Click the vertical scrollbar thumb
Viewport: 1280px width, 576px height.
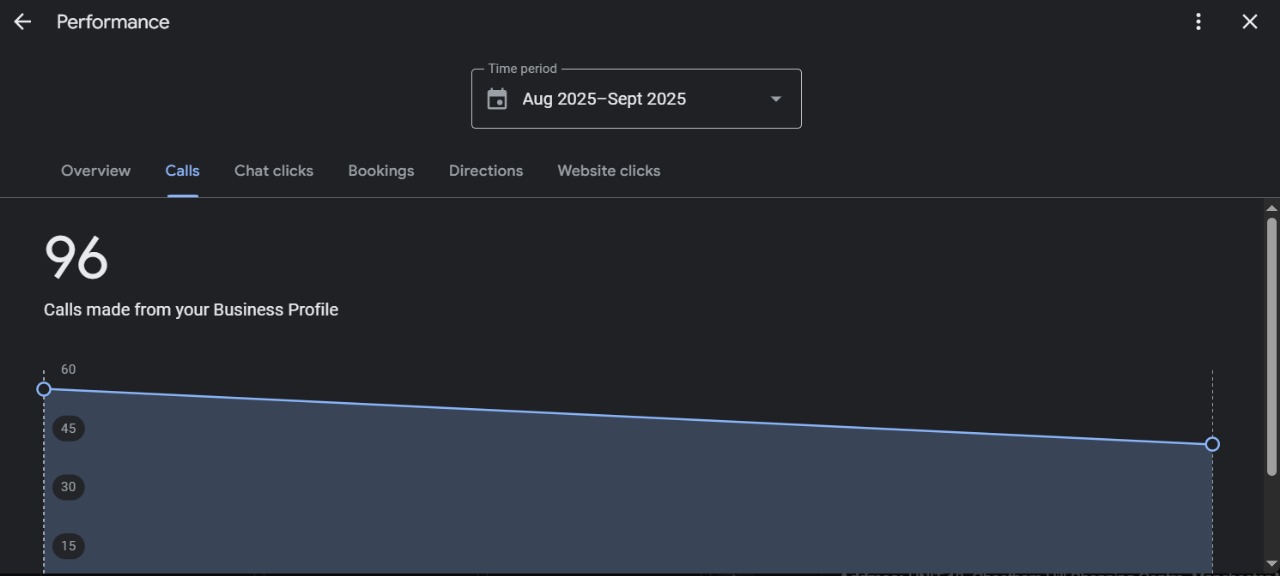[1271, 345]
